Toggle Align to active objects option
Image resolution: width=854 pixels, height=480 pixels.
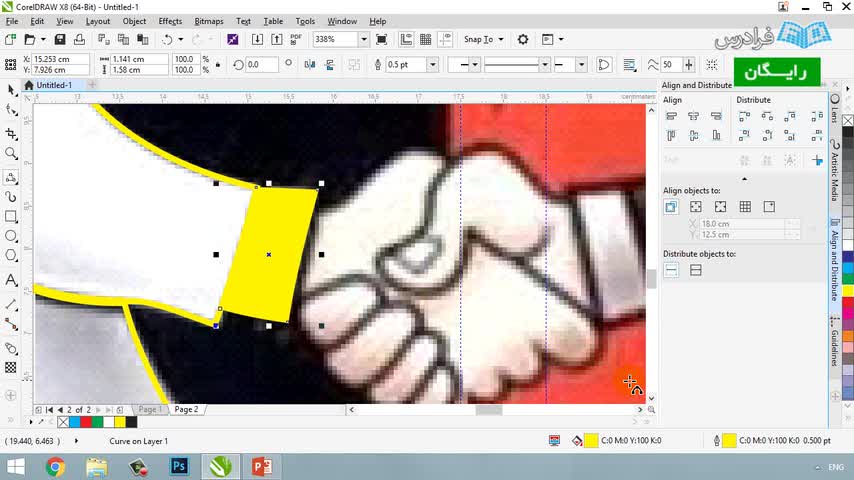[x=671, y=207]
